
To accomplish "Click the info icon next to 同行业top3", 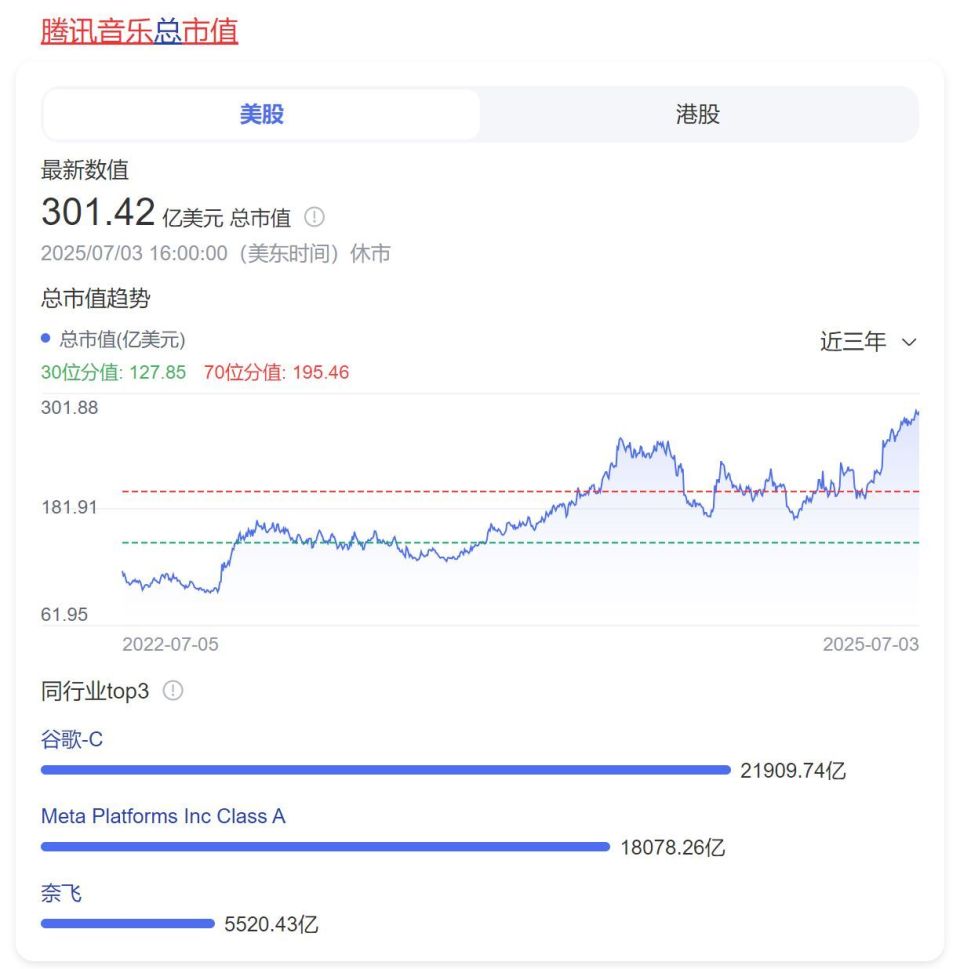I will click(x=173, y=691).
